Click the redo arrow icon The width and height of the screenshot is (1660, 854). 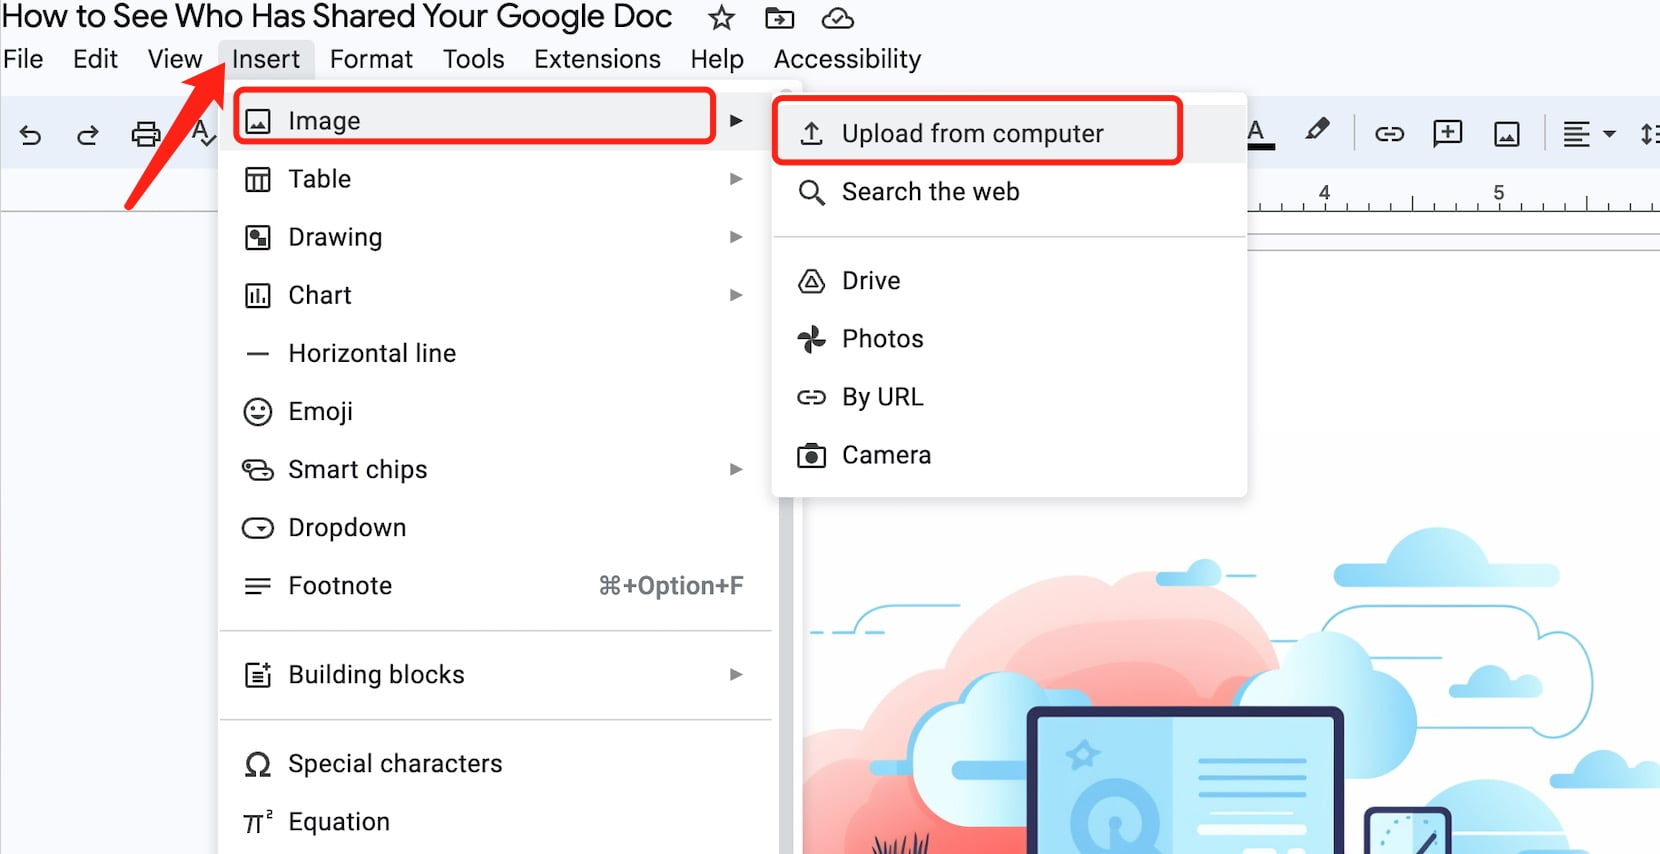(x=88, y=134)
